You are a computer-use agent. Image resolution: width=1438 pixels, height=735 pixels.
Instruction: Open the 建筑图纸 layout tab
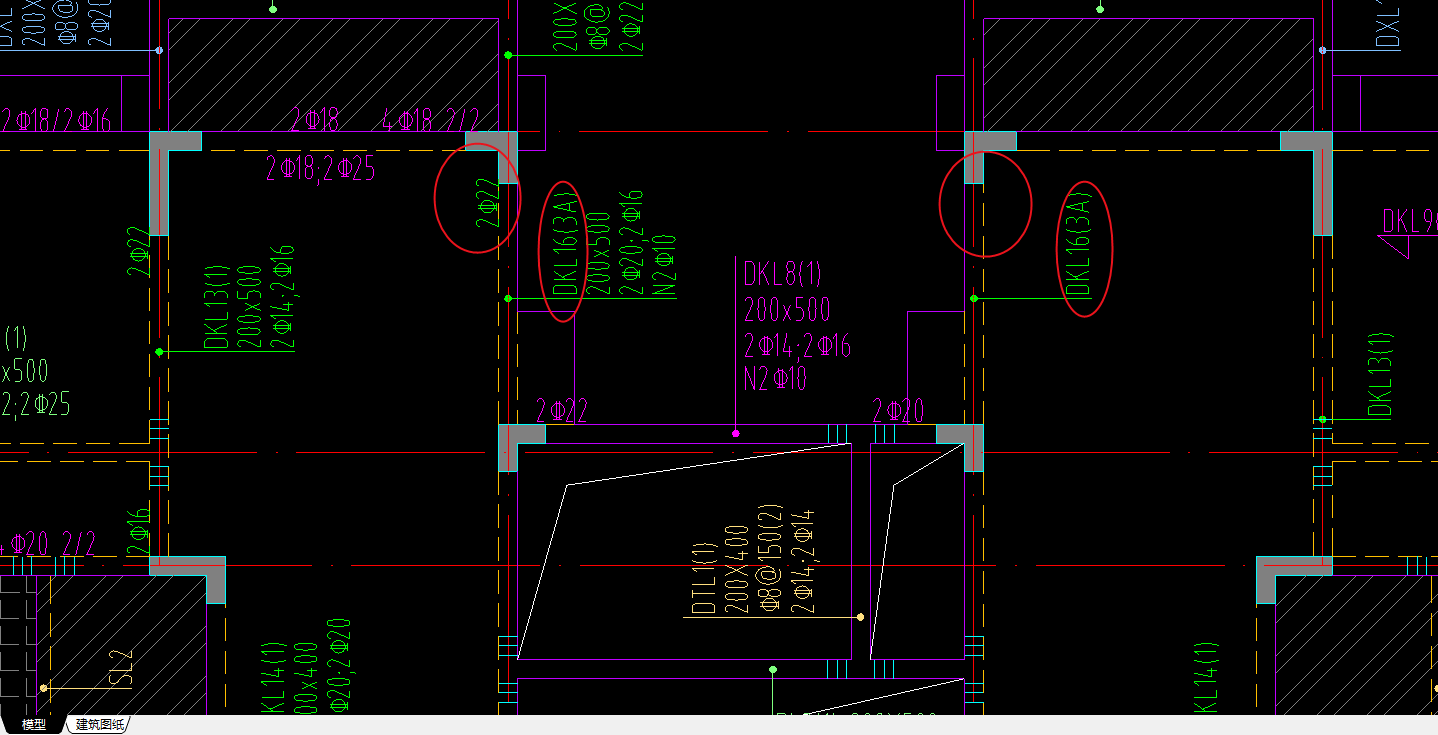tap(100, 725)
